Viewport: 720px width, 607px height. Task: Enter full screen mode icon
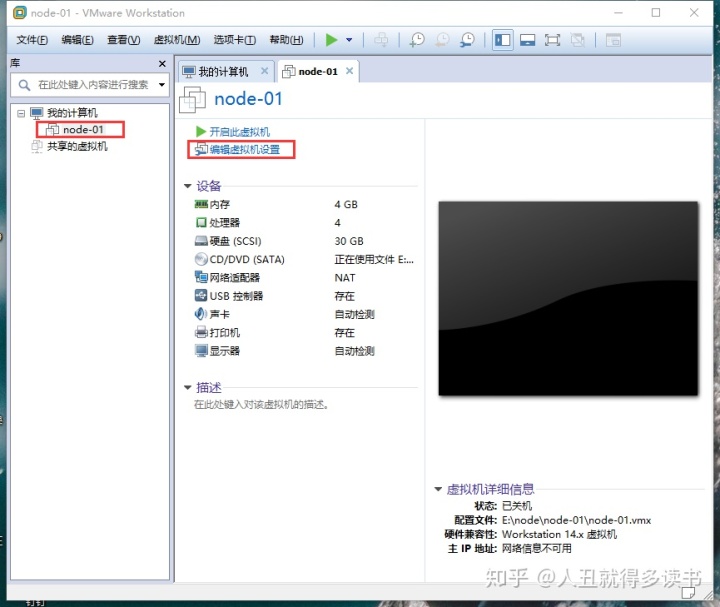pos(552,40)
